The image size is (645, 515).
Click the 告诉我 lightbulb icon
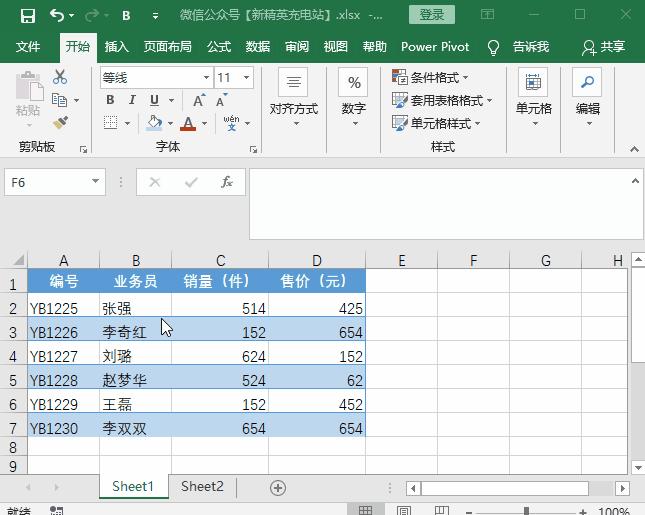pyautogui.click(x=493, y=47)
